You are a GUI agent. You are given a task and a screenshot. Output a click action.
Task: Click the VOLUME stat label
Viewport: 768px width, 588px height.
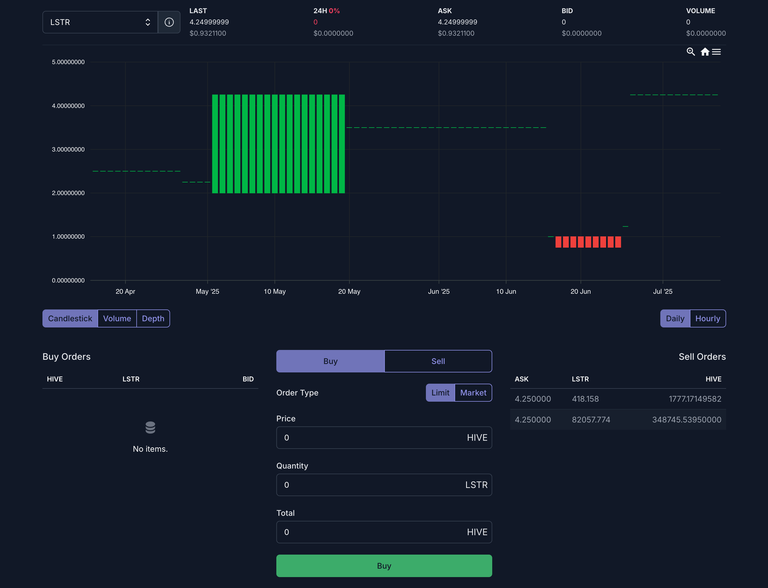(x=700, y=11)
